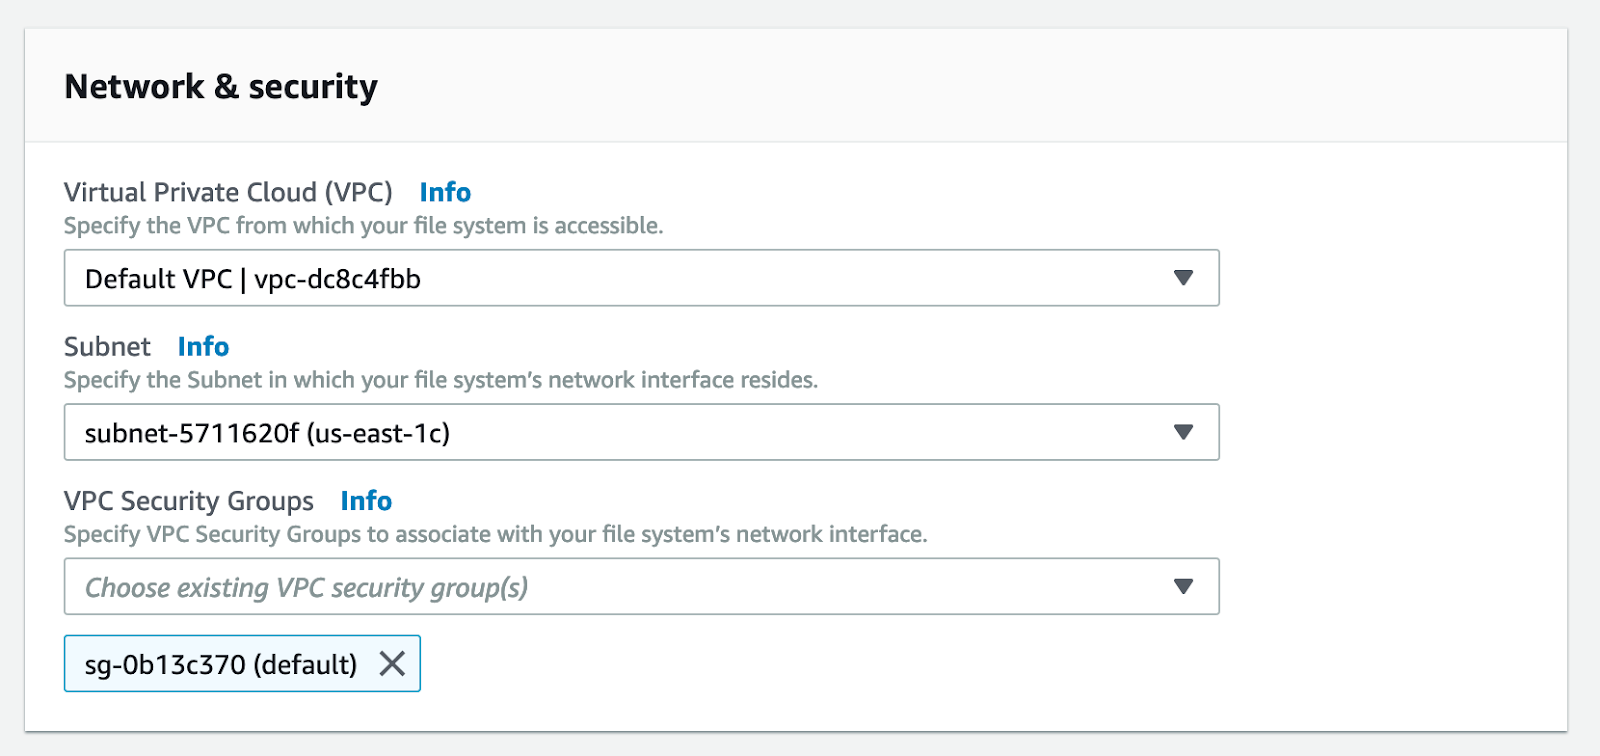
Task: Click the Subnet dropdown arrow icon
Action: pyautogui.click(x=1183, y=432)
